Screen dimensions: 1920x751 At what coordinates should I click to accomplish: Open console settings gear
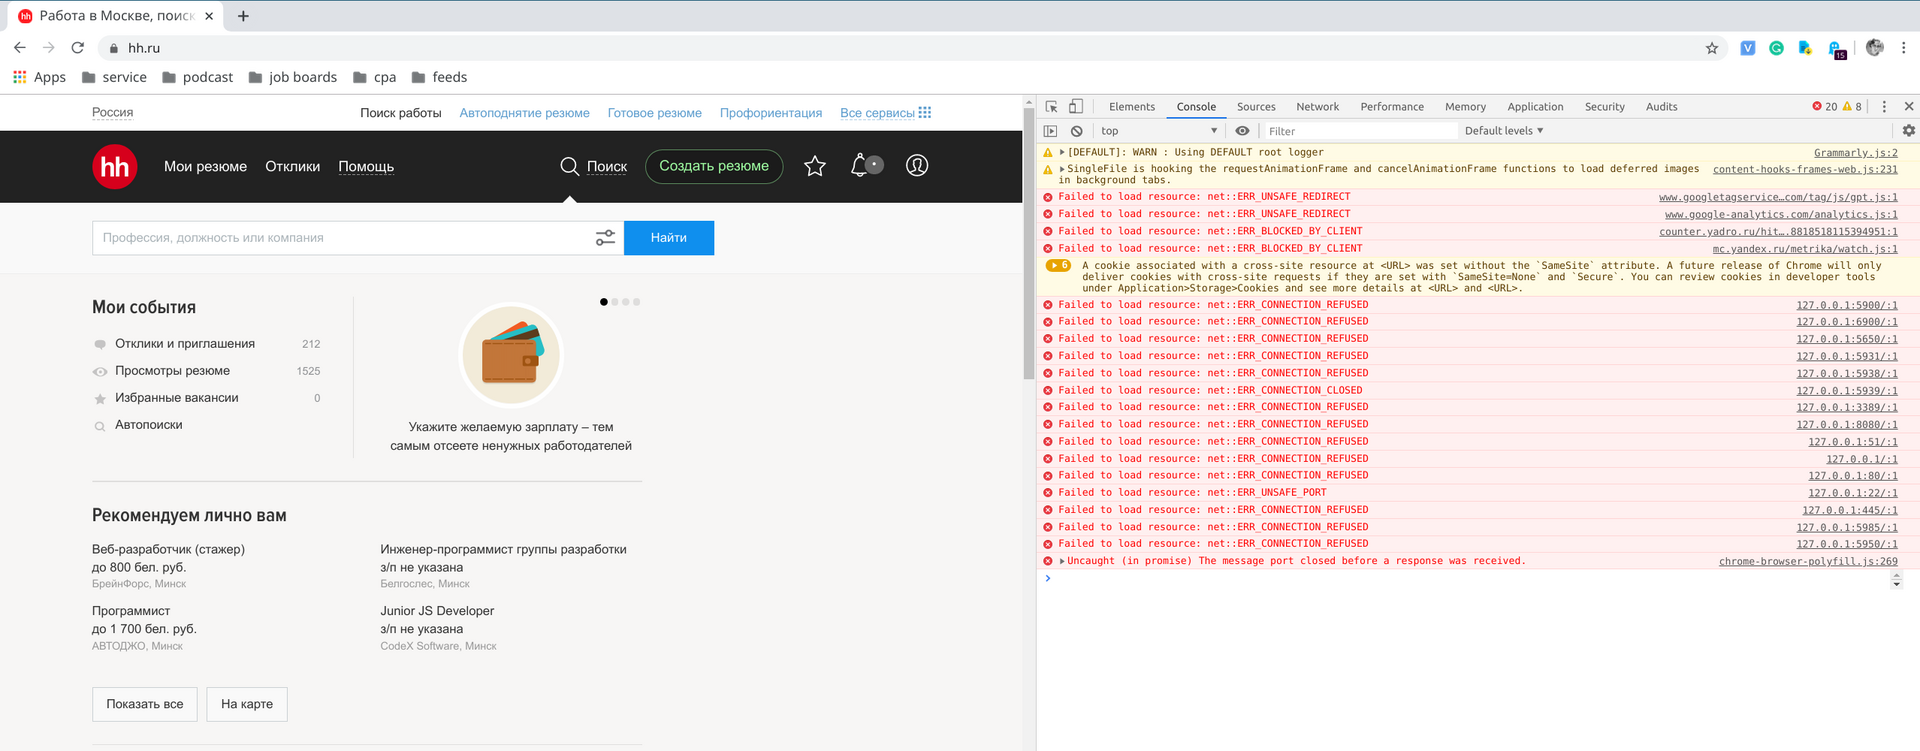[x=1908, y=131]
